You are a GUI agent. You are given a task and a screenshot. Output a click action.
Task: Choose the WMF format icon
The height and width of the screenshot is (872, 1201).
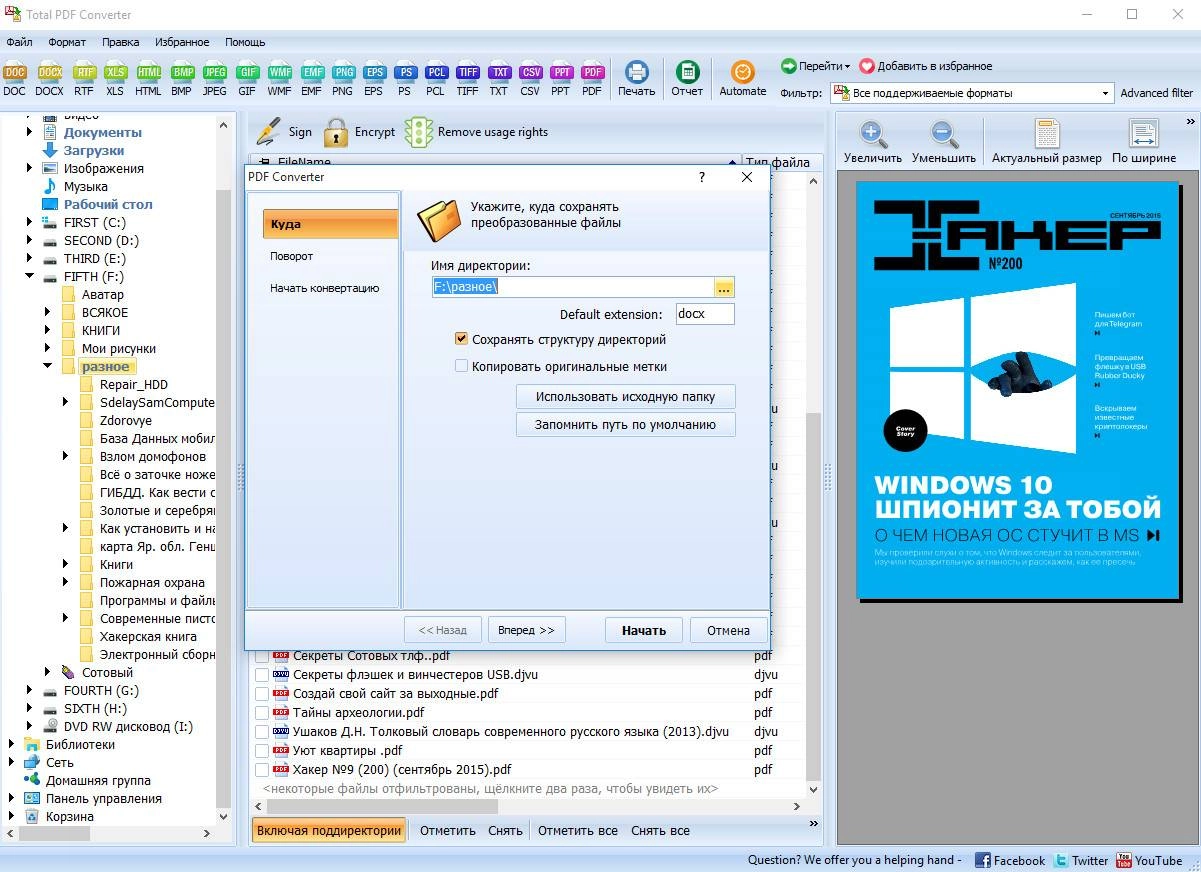[x=279, y=78]
